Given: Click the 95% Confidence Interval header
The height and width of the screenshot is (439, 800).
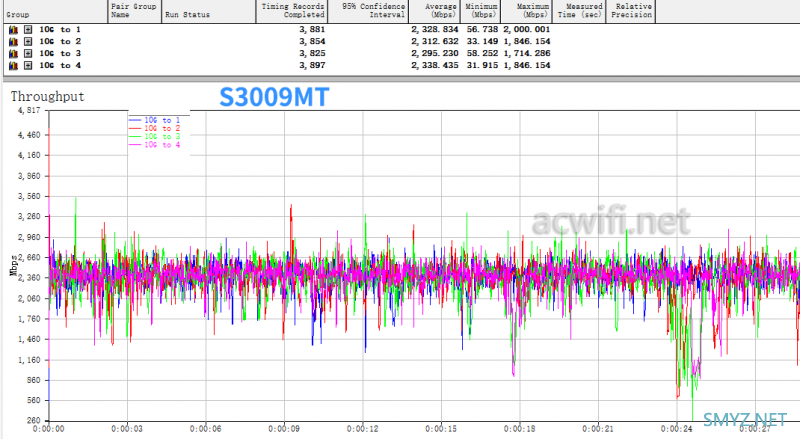Looking at the screenshot, I should 368,11.
